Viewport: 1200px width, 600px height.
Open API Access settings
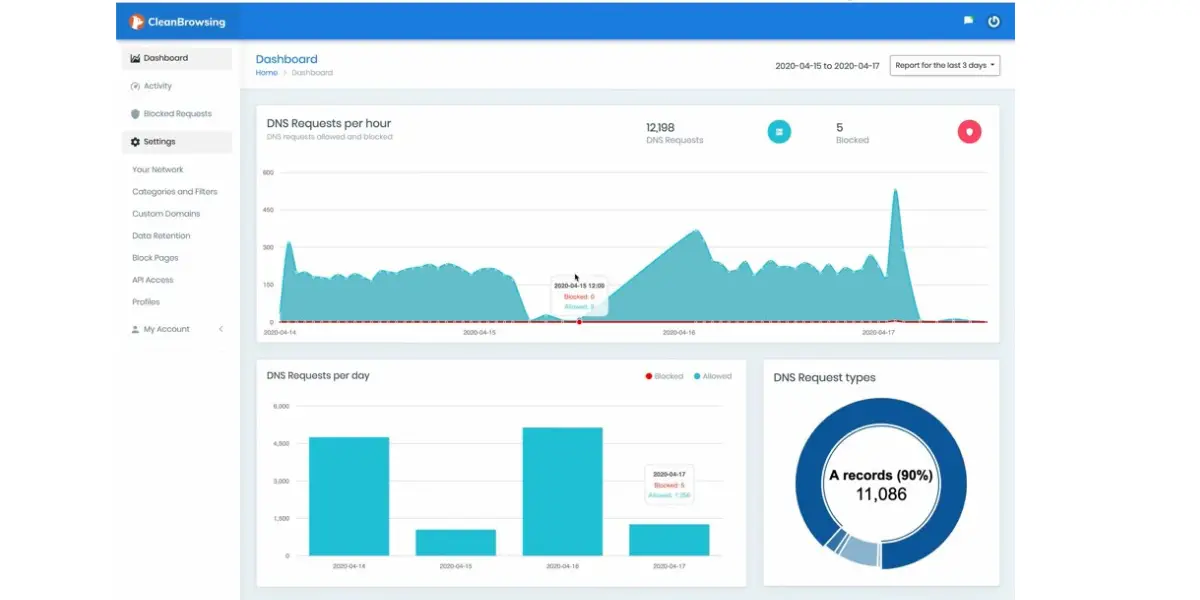tap(153, 280)
